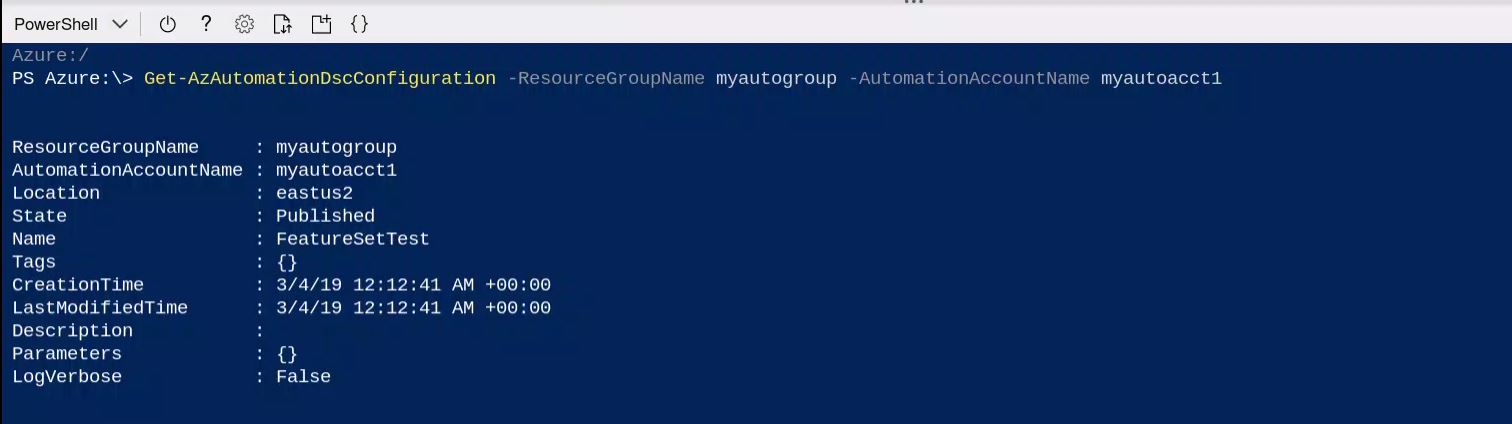Open the settings gear icon
The height and width of the screenshot is (424, 1512).
coord(244,24)
